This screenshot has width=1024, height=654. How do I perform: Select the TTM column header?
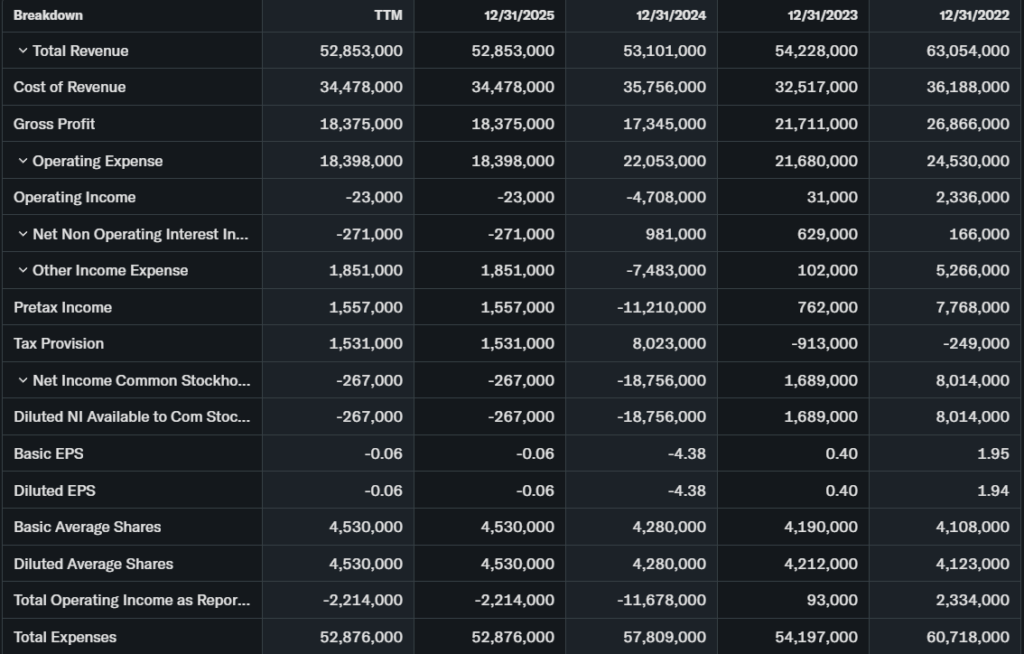pos(387,15)
